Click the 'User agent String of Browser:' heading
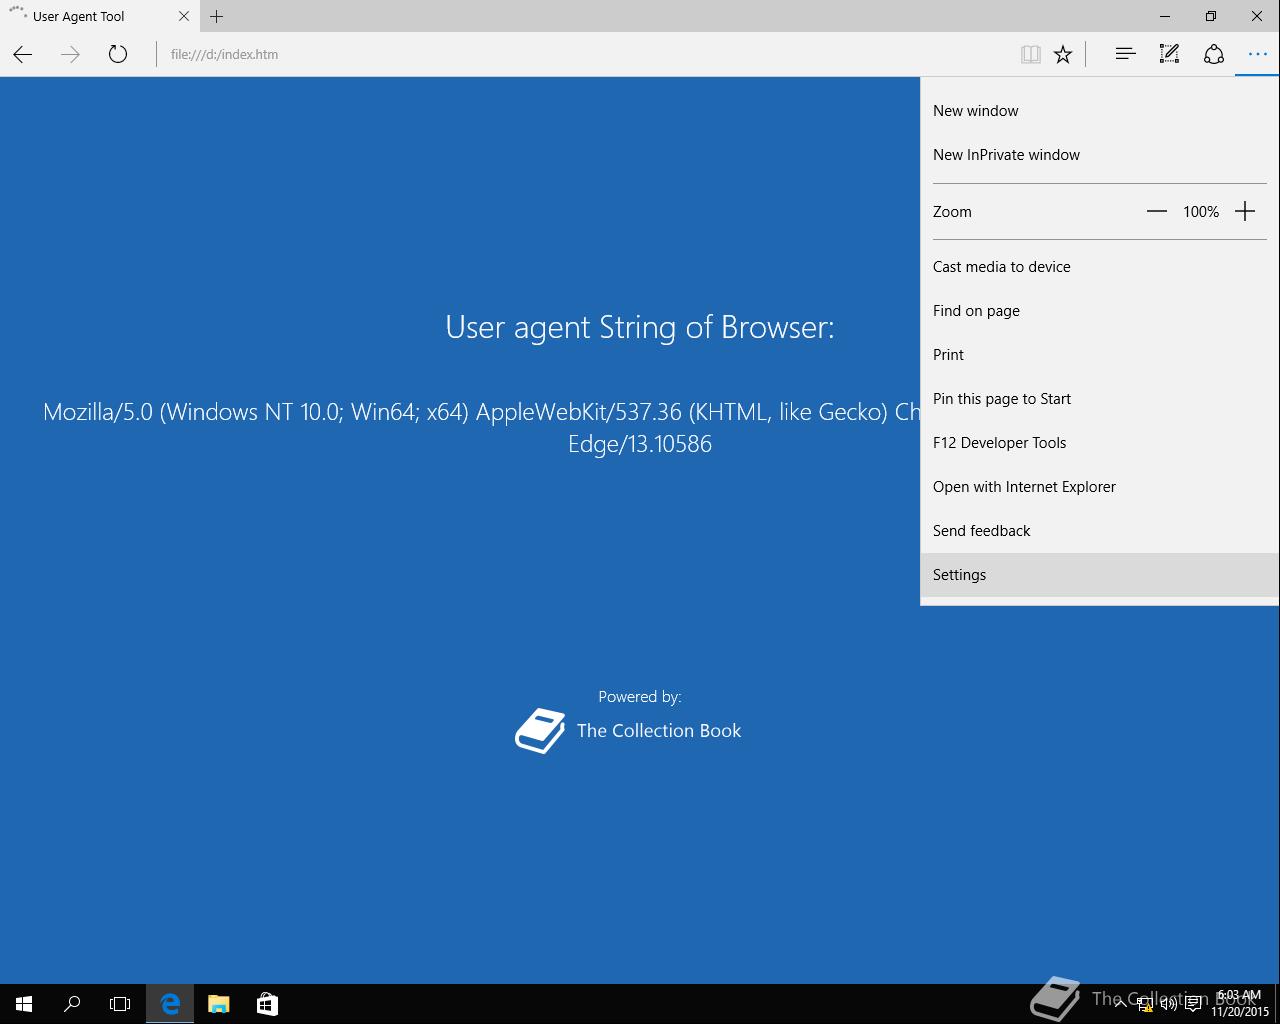 click(x=640, y=327)
